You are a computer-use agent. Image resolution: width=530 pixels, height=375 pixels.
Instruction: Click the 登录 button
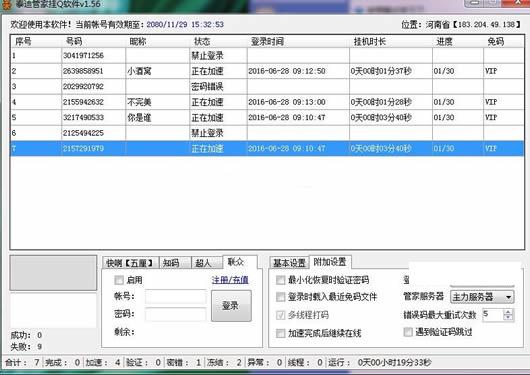[x=231, y=306]
